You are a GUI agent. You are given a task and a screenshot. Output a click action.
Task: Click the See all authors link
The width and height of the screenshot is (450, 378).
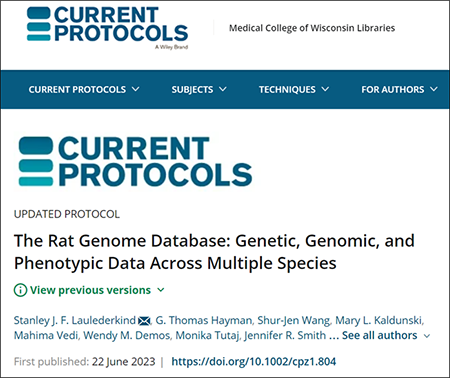[379, 335]
